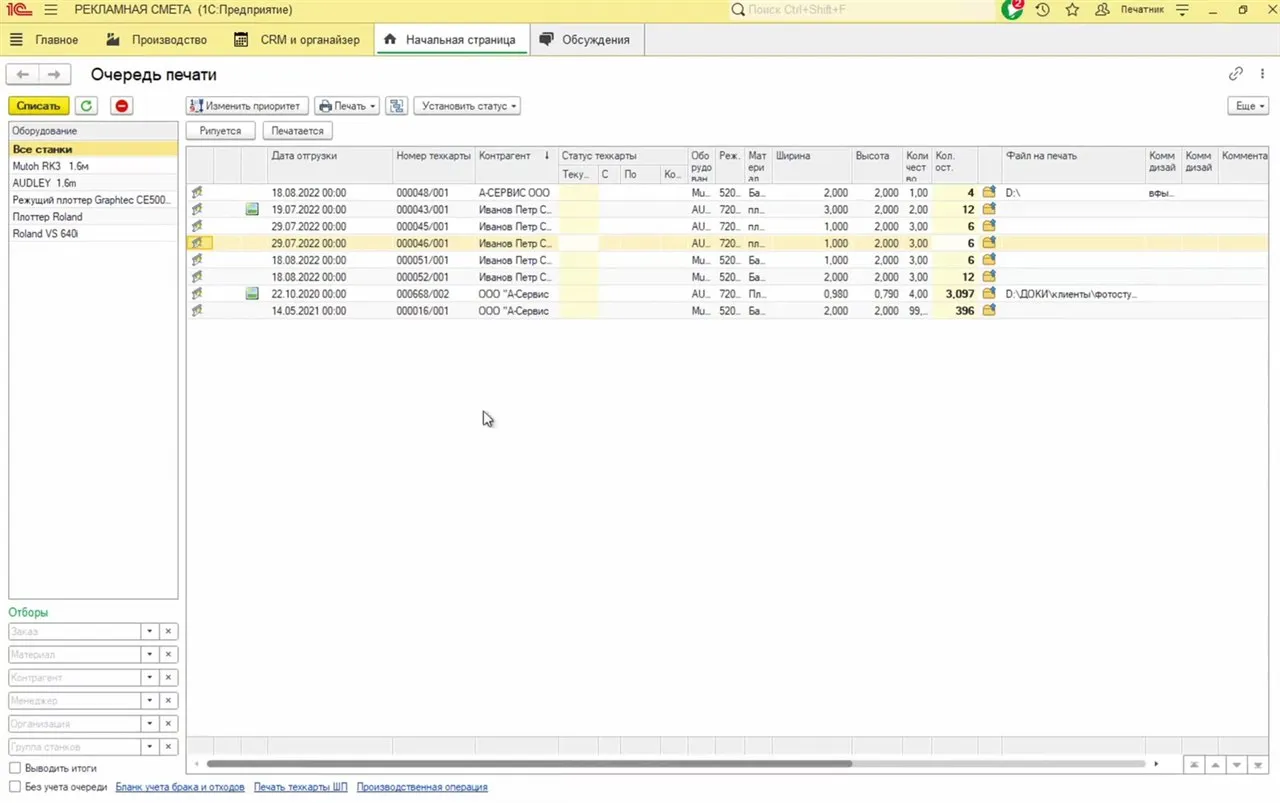Click the red stop icon button
Screen dimensions: 1280x803
point(122,105)
